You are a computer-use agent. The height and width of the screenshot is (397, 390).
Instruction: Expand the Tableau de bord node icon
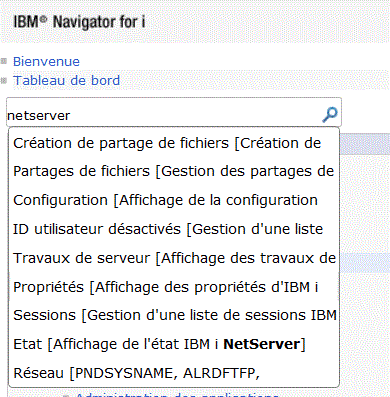coord(4,80)
